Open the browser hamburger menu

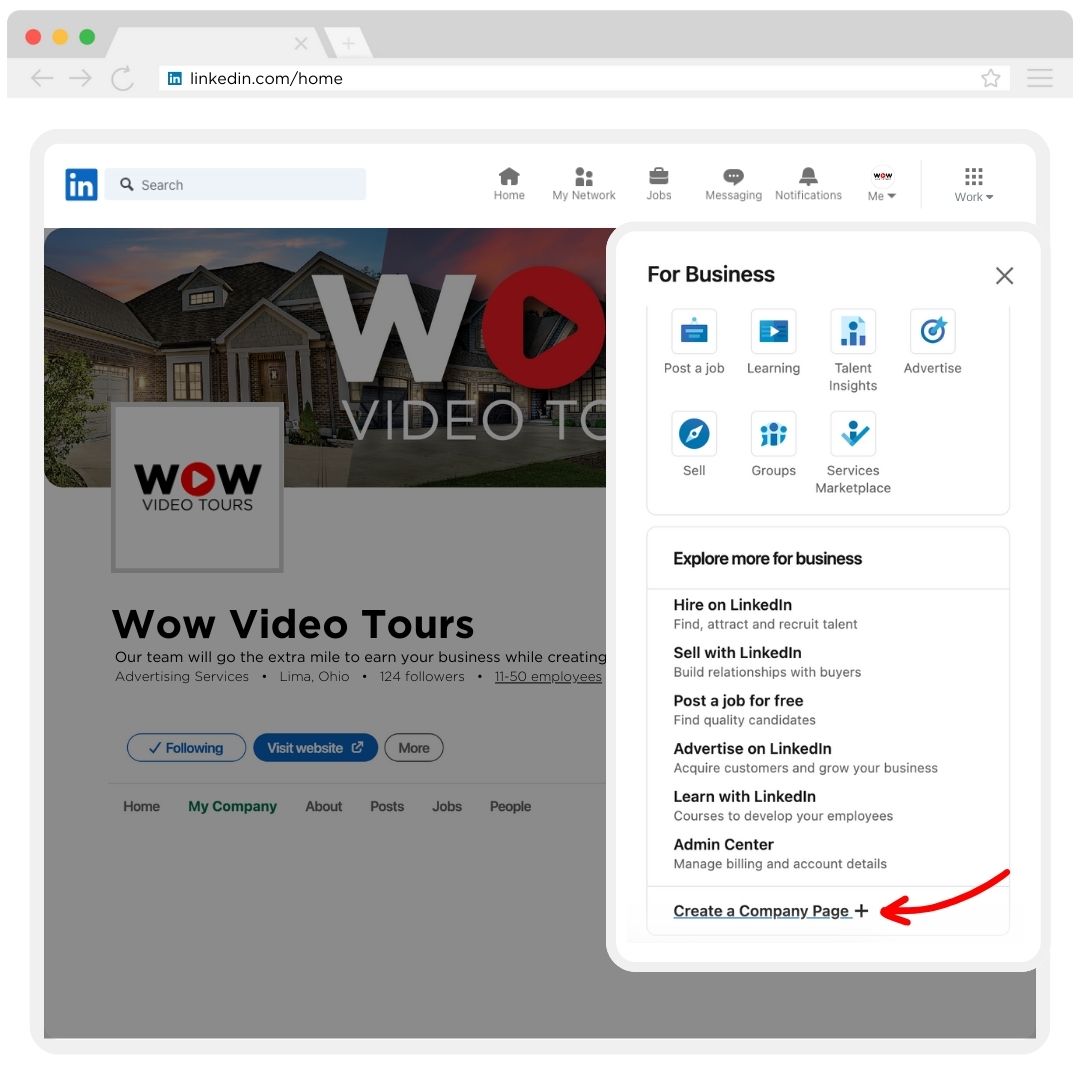coord(1039,78)
